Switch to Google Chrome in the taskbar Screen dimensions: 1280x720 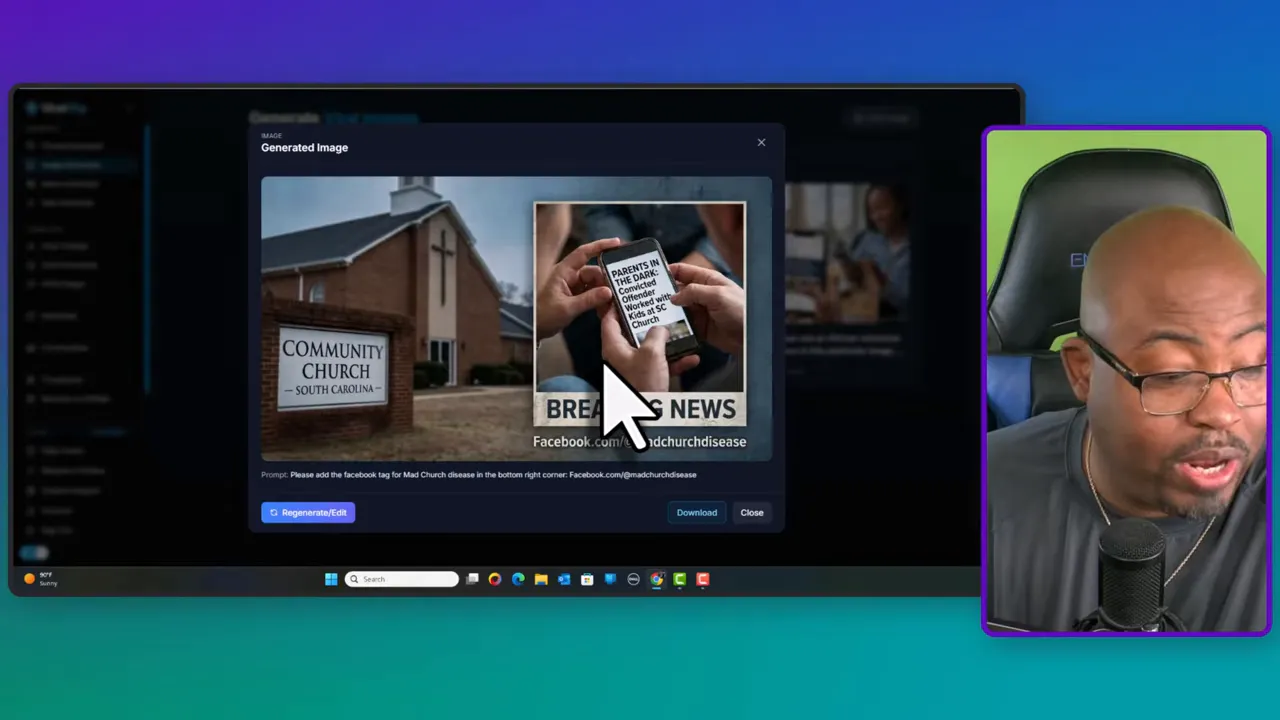pos(656,579)
